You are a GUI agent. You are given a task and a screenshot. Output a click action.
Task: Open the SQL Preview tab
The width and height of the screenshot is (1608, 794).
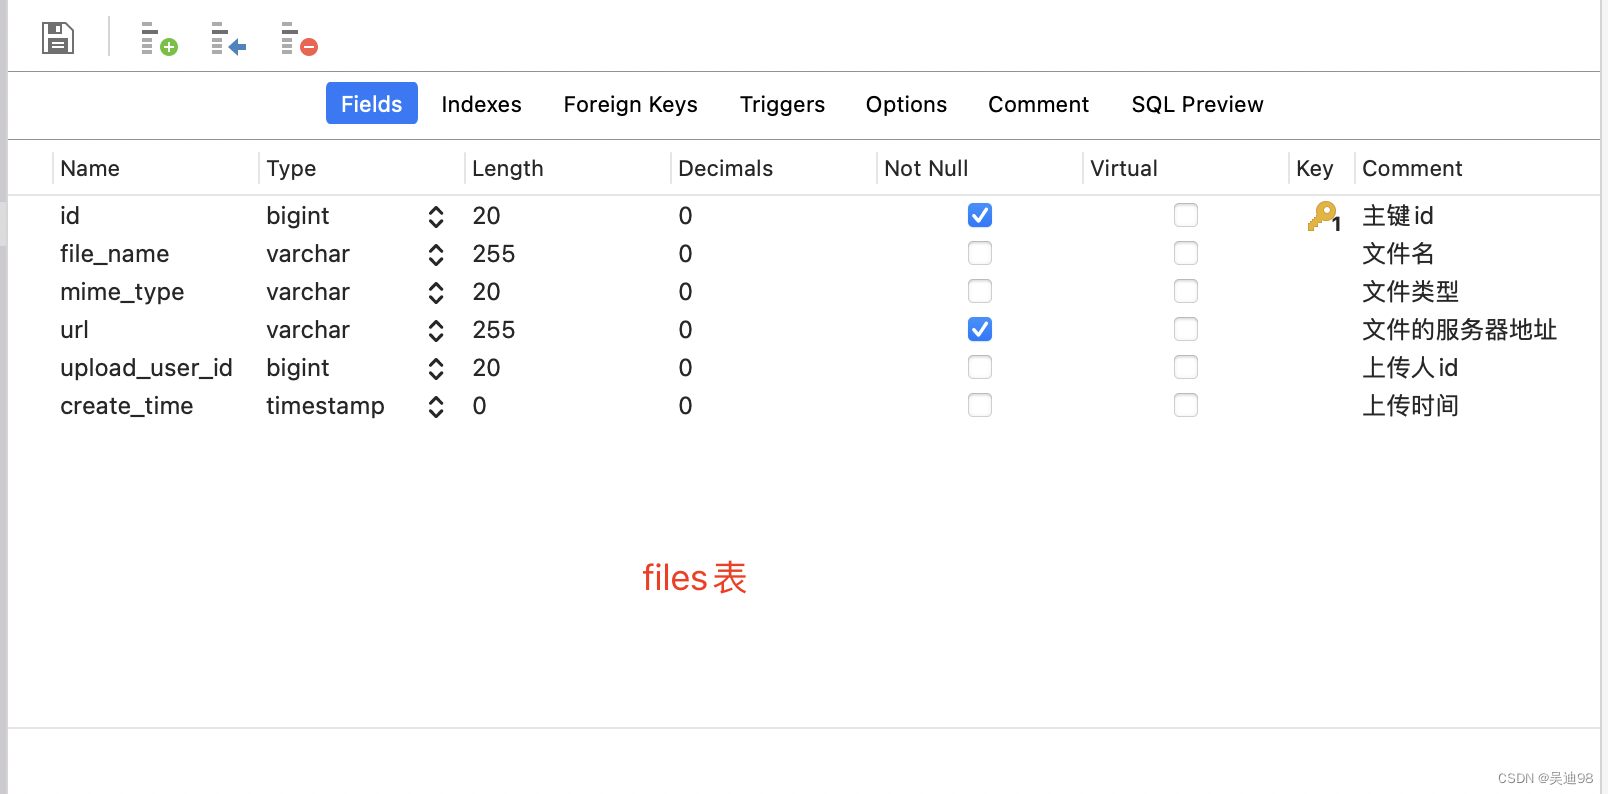tap(1197, 104)
